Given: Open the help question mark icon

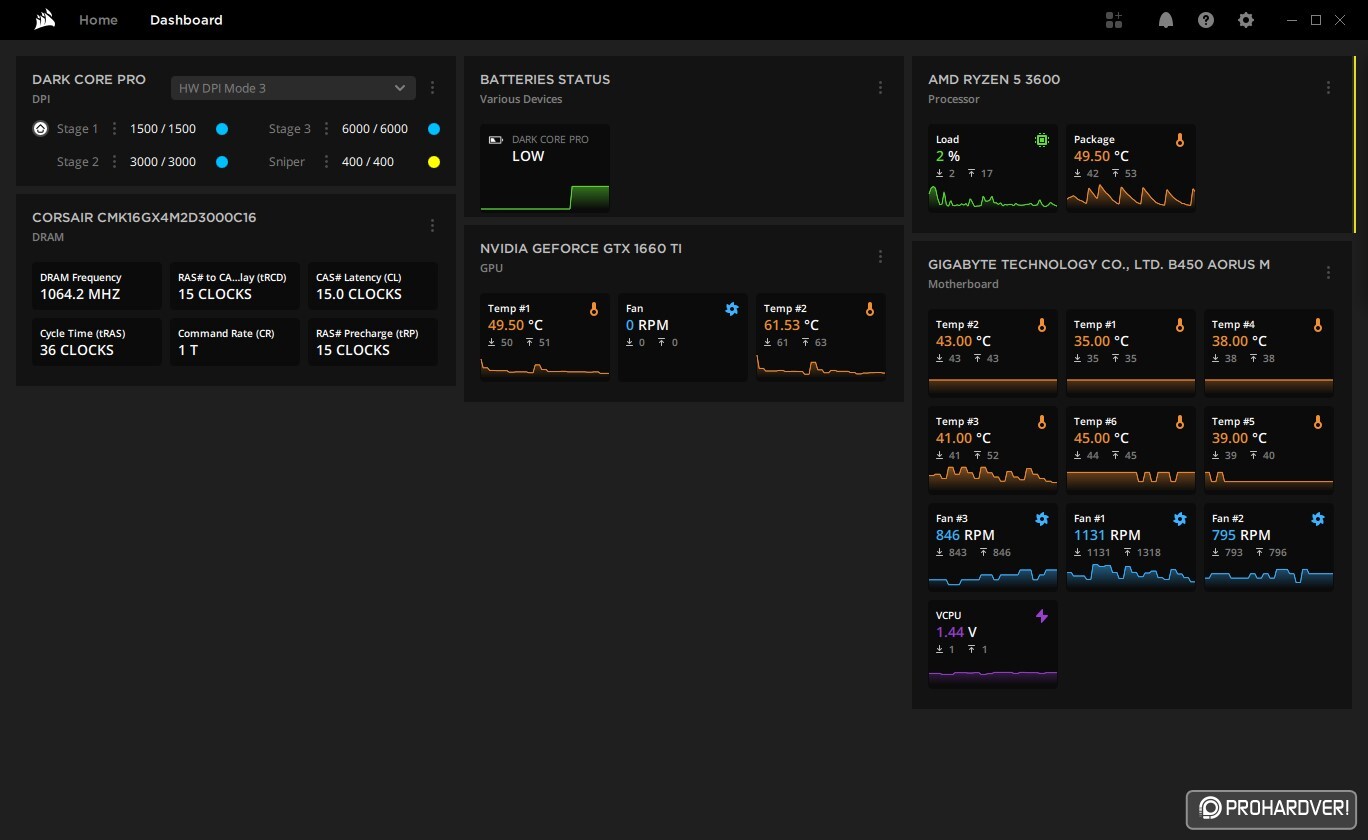Looking at the screenshot, I should pos(1206,20).
